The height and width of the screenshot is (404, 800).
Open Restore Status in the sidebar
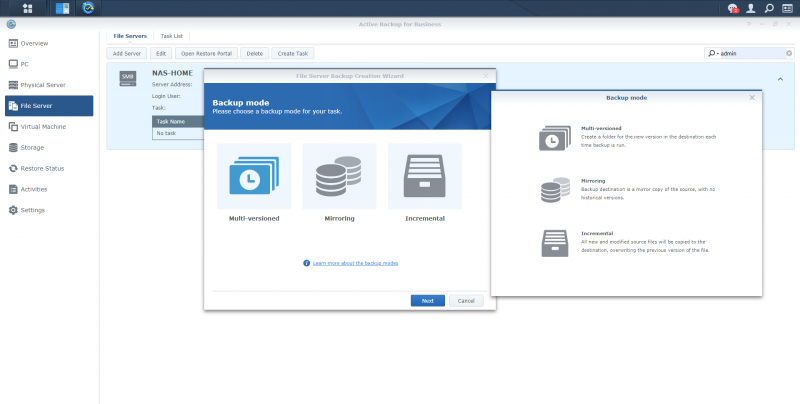click(49, 168)
